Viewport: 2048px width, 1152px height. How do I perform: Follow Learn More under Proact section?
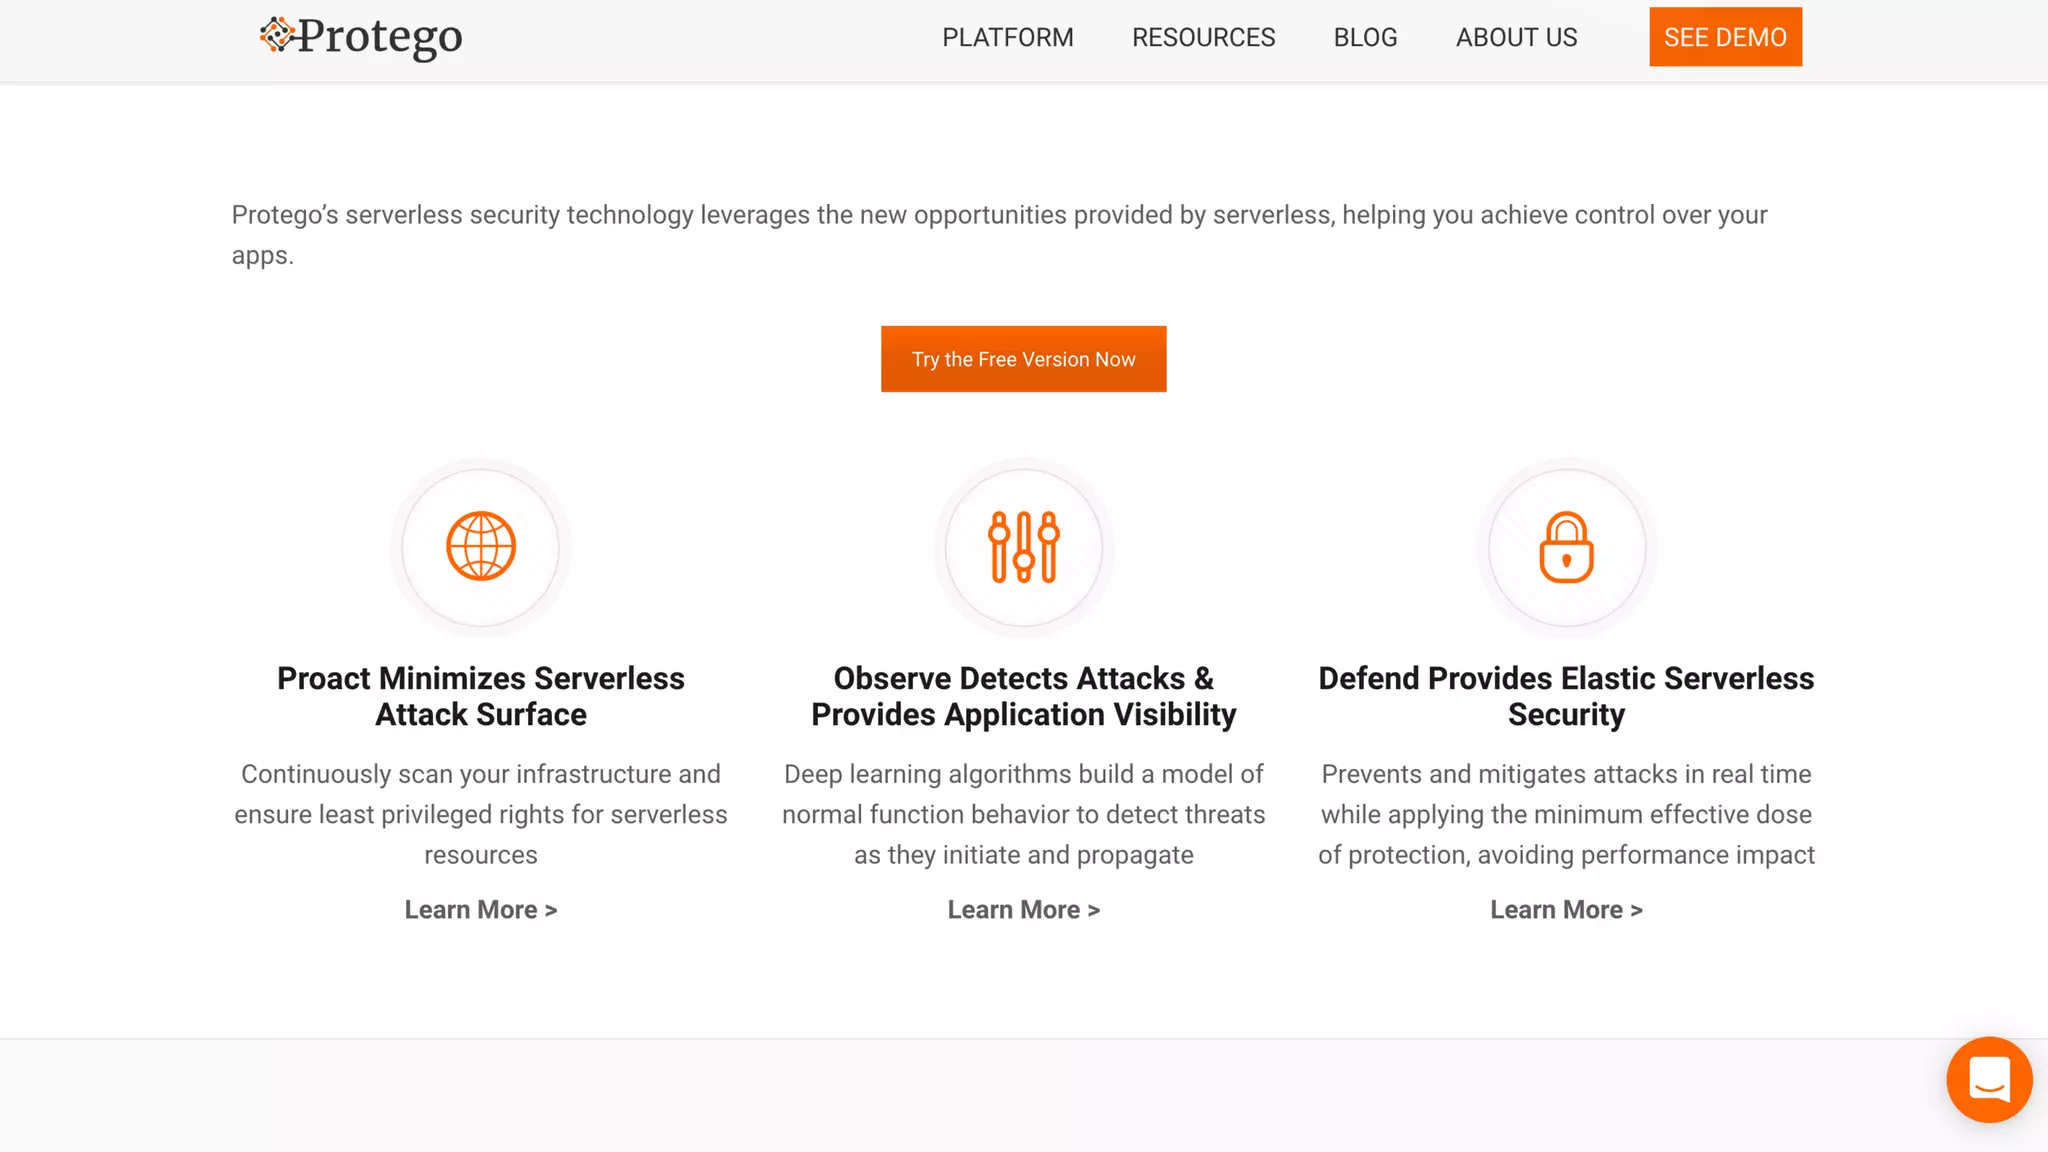pyautogui.click(x=481, y=910)
